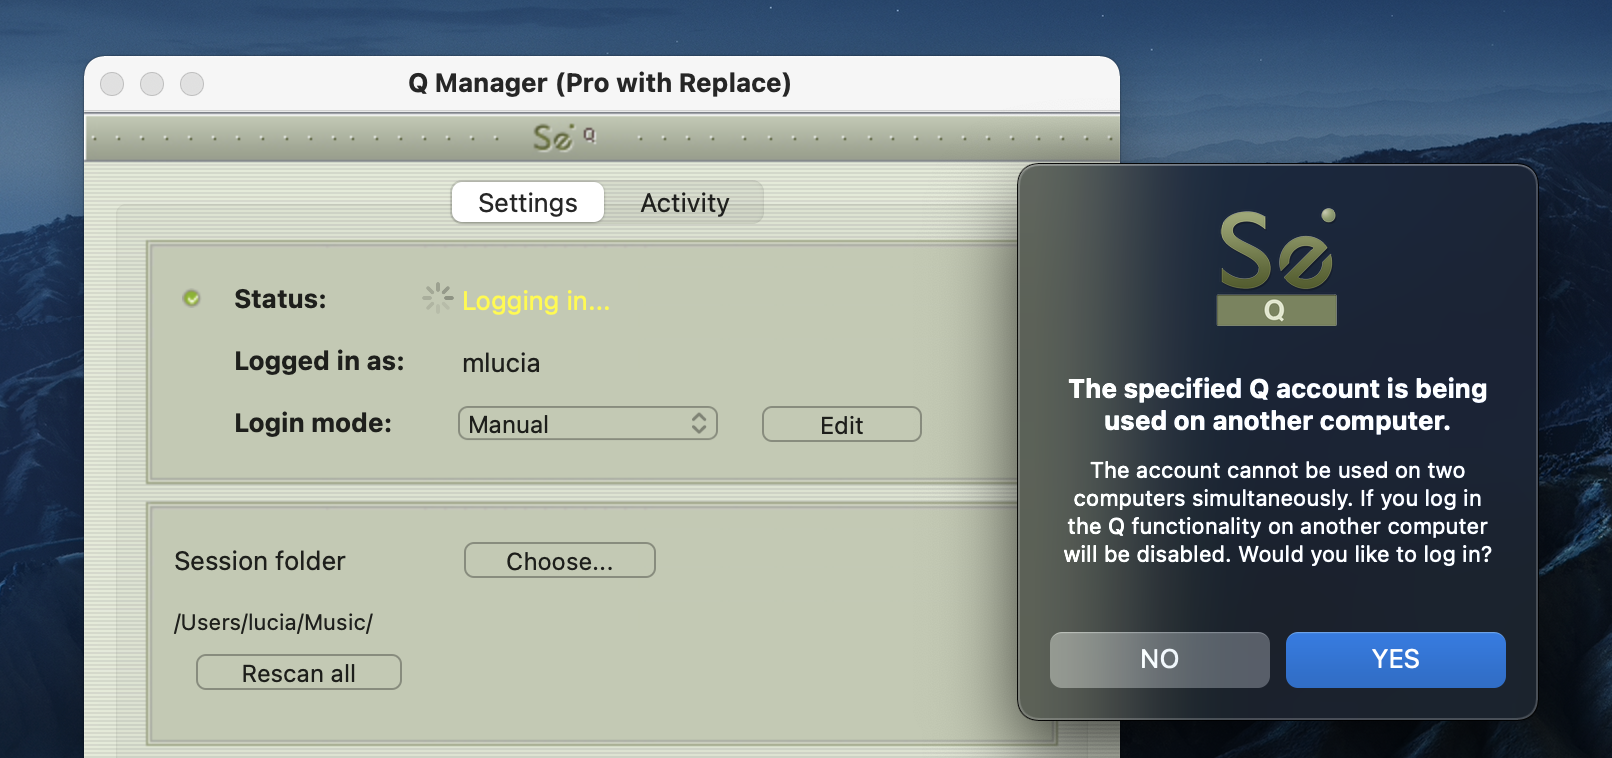Click the Edit button beside Login mode
The image size is (1612, 758).
click(x=841, y=425)
